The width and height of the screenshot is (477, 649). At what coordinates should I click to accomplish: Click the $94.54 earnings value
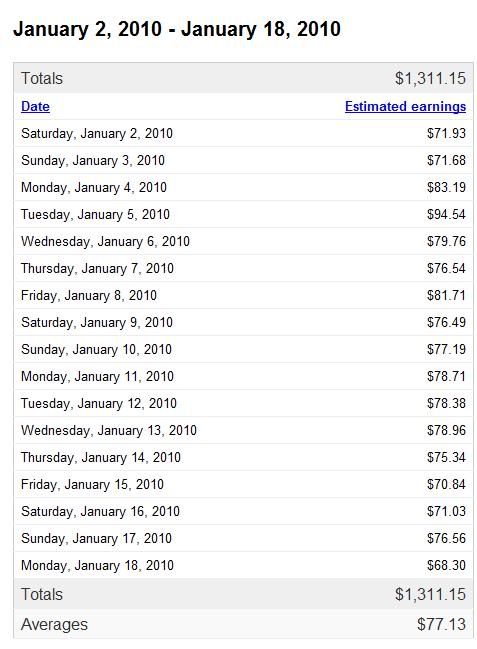click(x=446, y=214)
